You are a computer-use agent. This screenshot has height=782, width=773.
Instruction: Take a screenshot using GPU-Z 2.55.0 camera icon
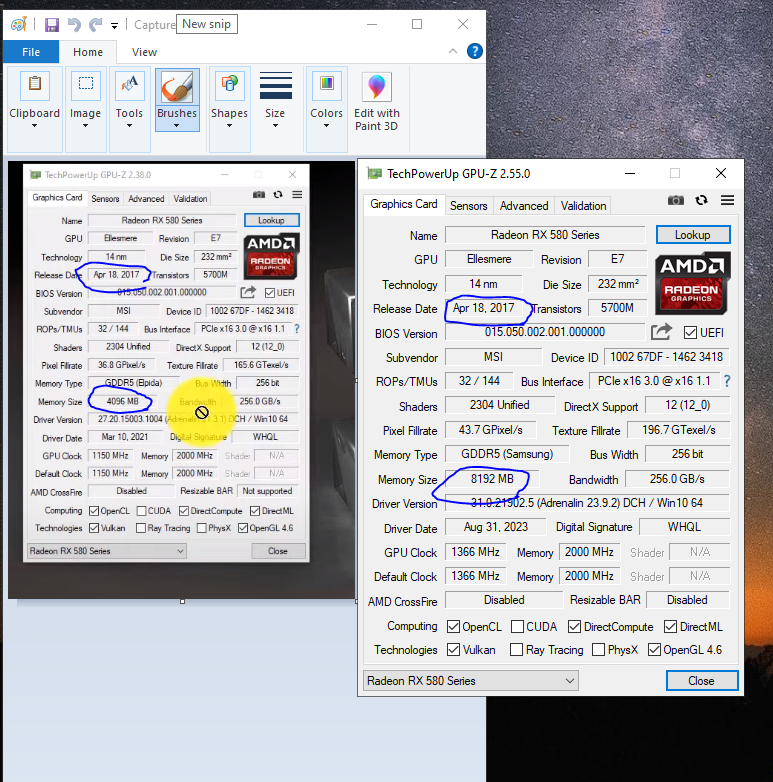676,200
